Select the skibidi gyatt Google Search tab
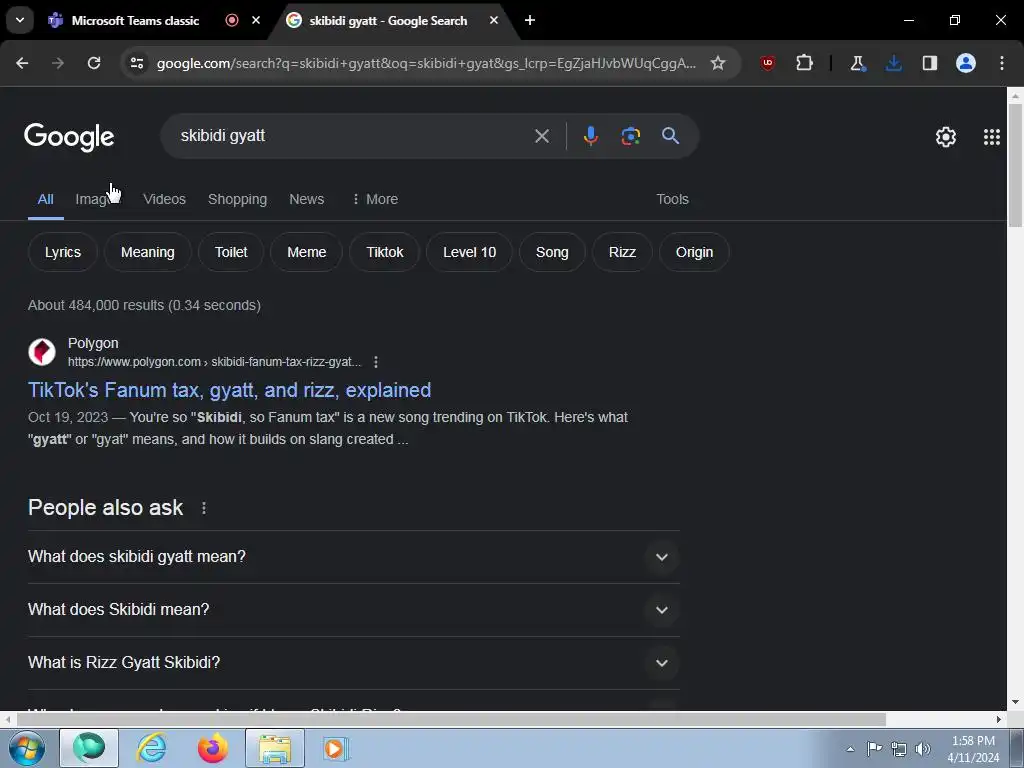 tap(389, 20)
